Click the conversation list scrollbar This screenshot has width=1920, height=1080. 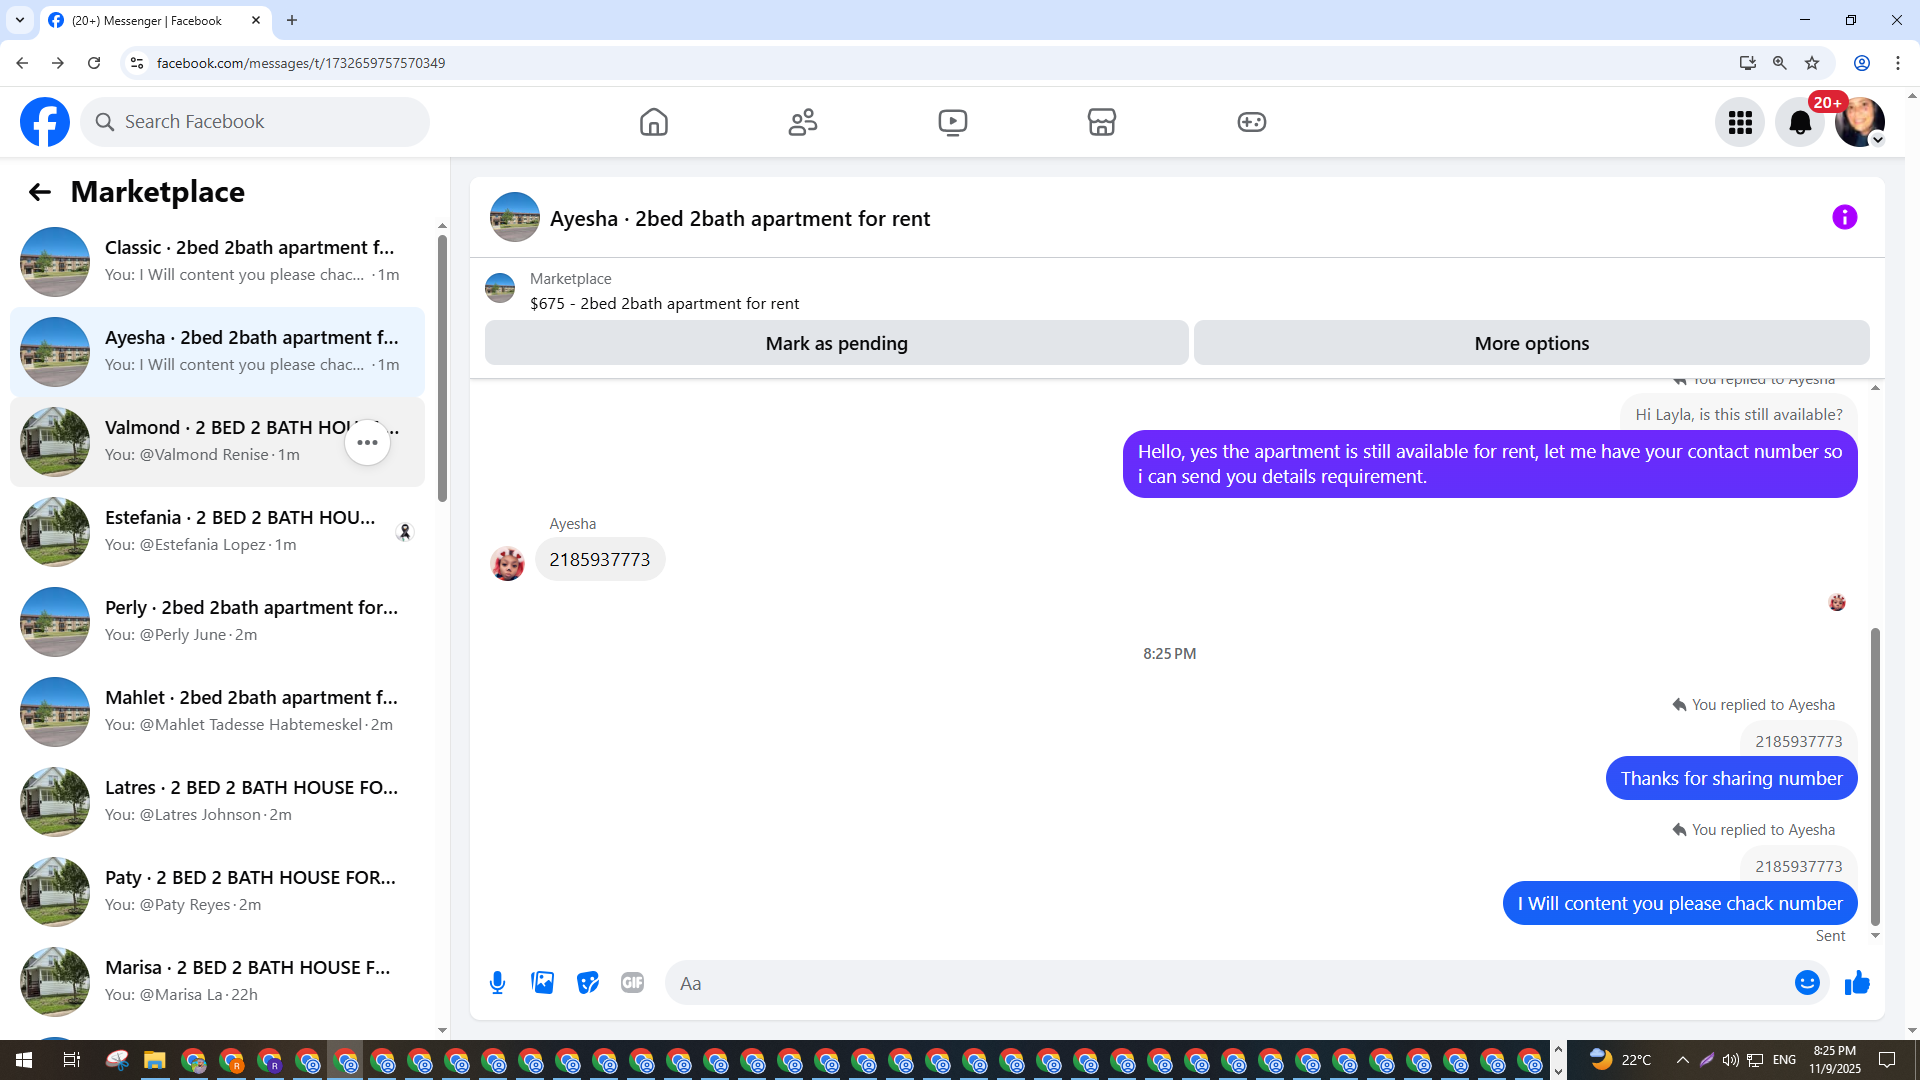pos(442,370)
